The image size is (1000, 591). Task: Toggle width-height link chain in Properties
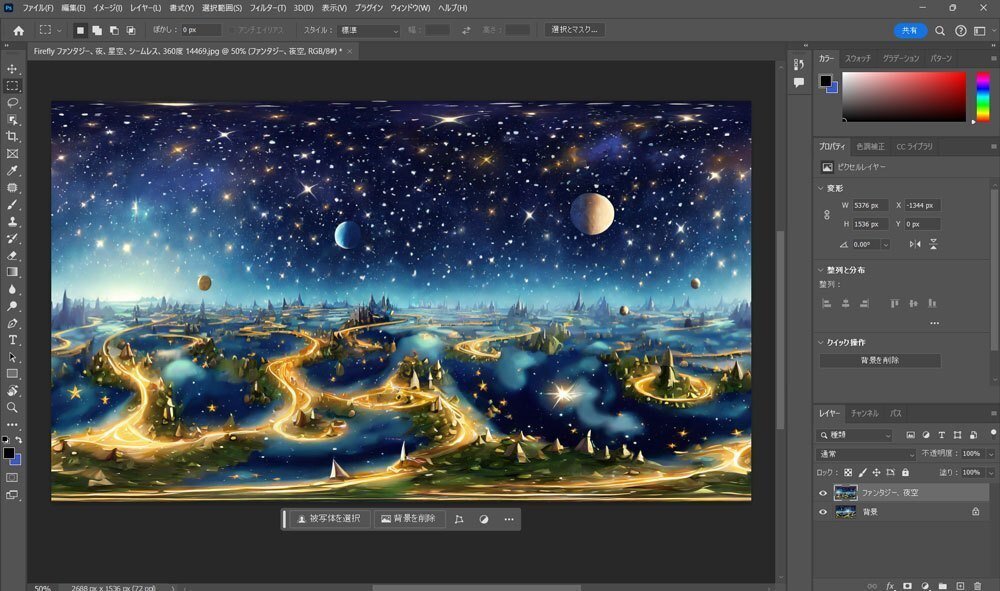827,215
